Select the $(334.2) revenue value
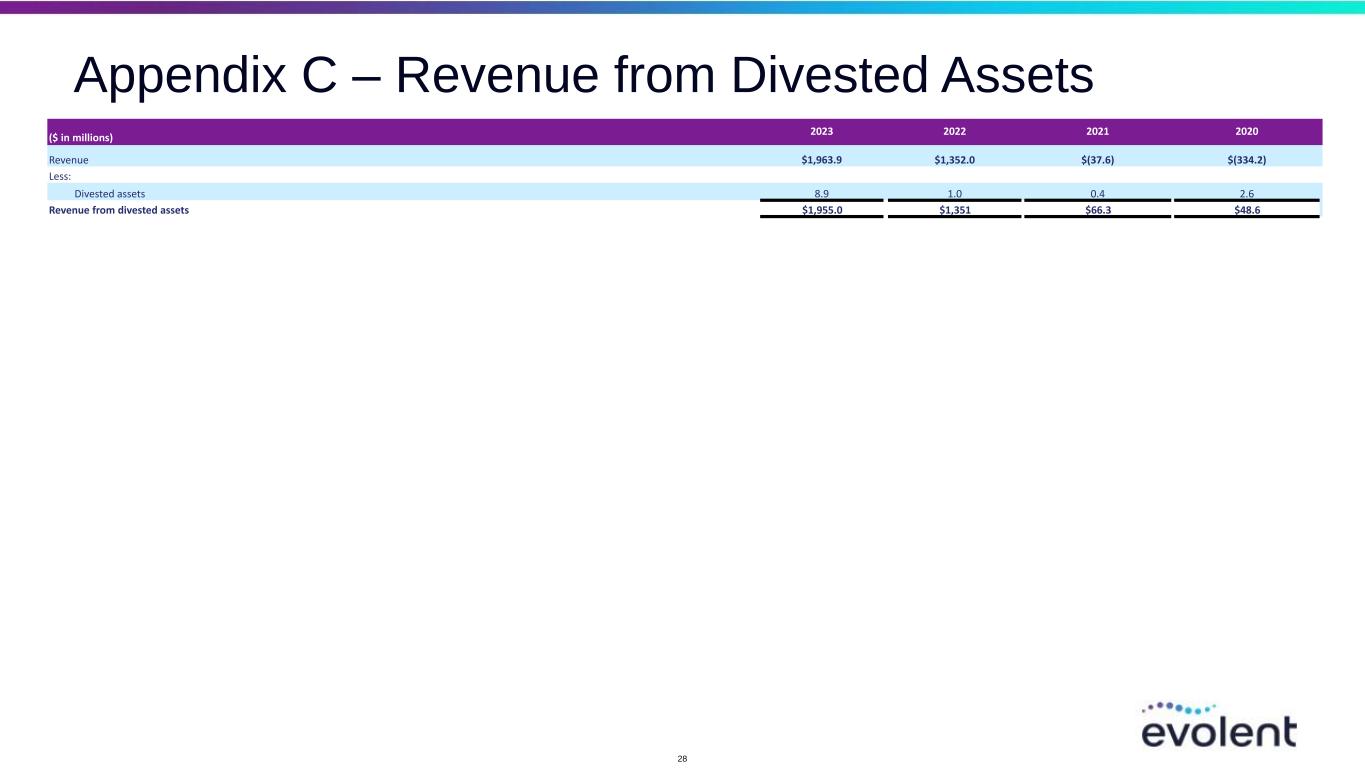 tap(1246, 159)
